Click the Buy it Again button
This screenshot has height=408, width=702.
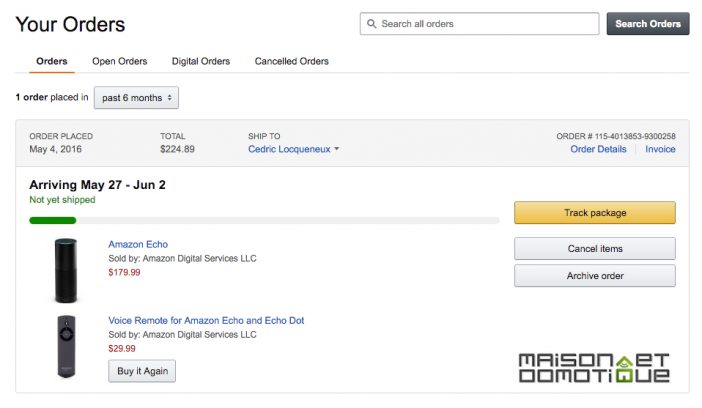142,371
